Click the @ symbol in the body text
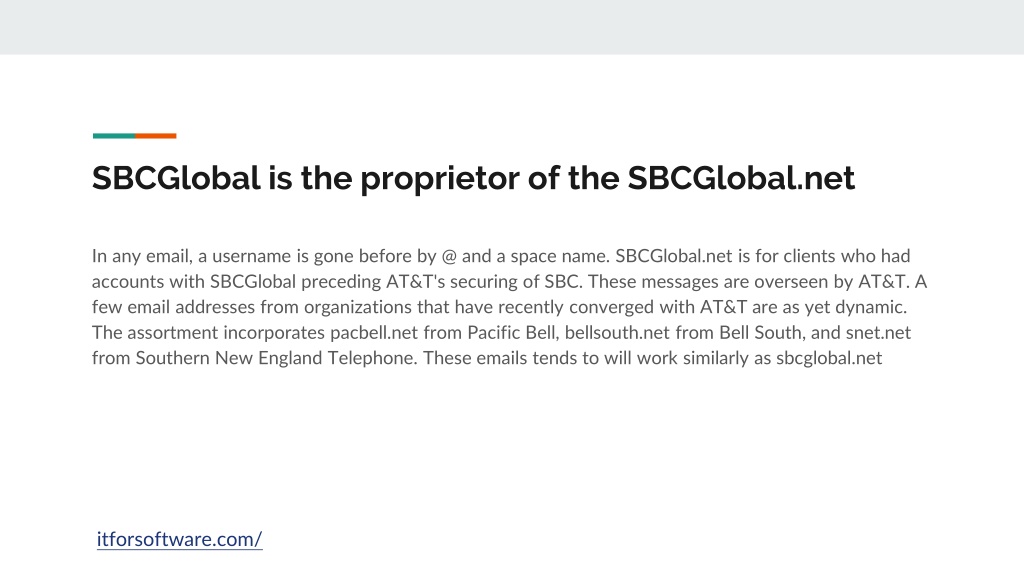This screenshot has width=1024, height=576. (449, 256)
